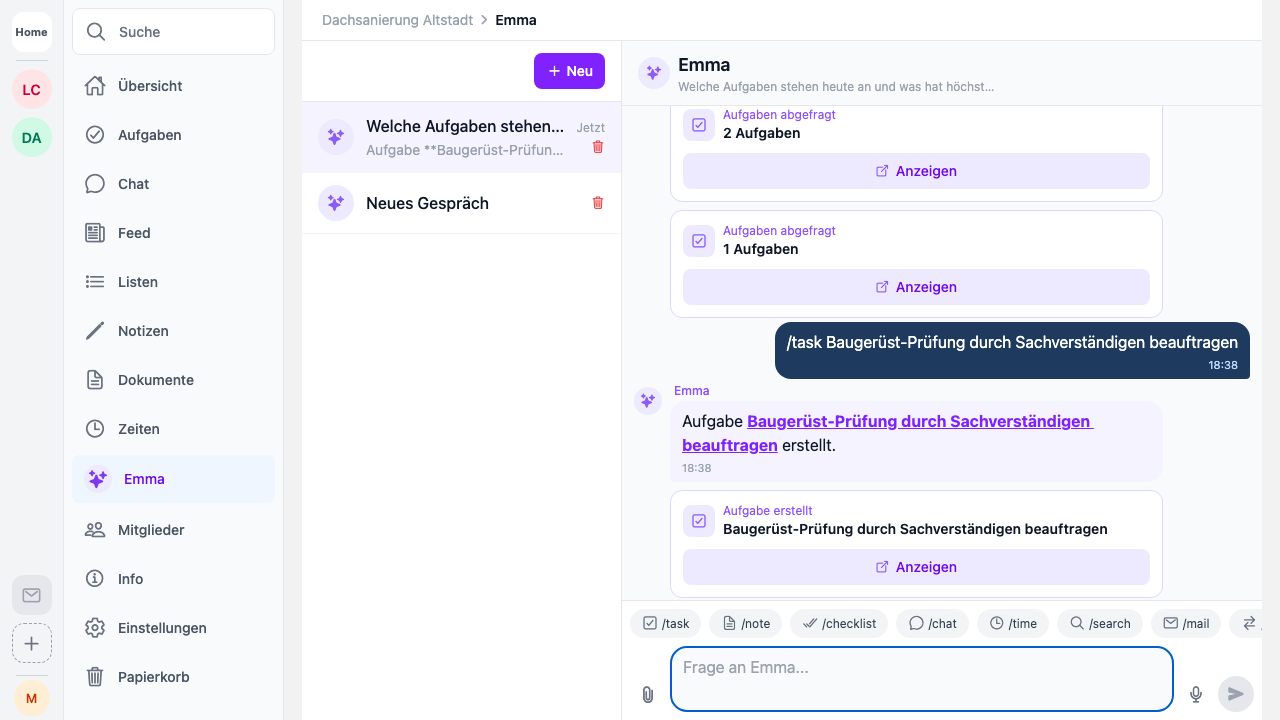The image size is (1280, 720).
Task: Click the Neu button to start conversation
Action: (569, 71)
